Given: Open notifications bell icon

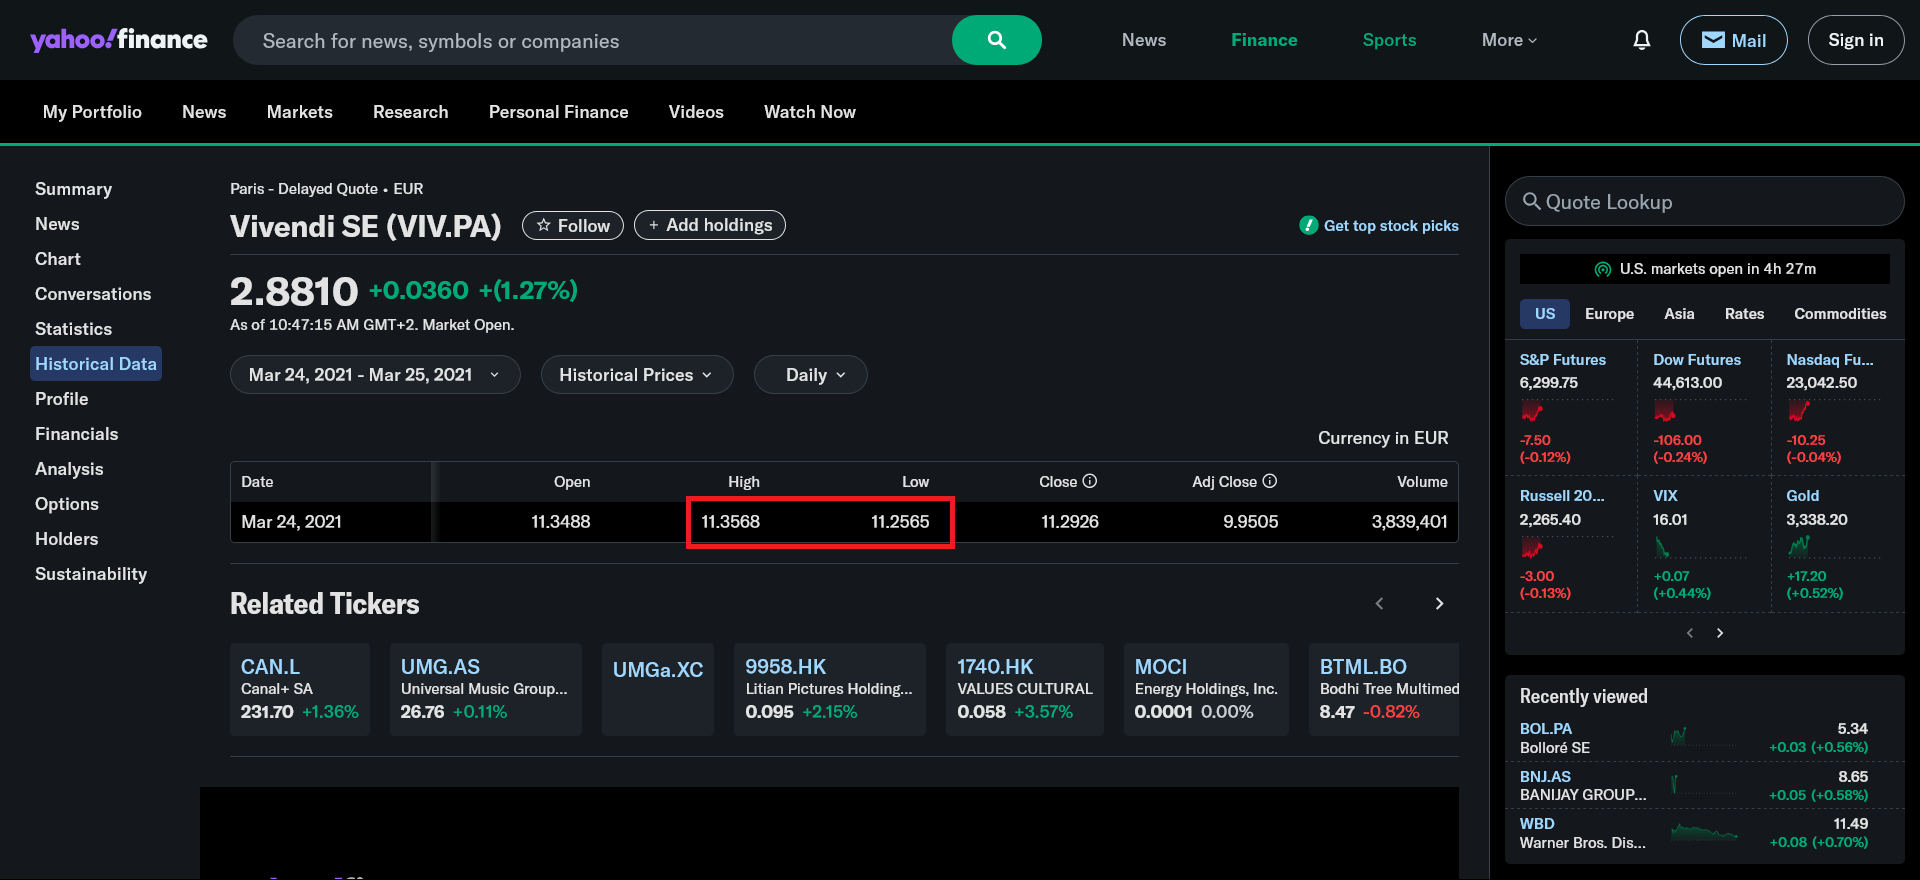Looking at the screenshot, I should point(1641,40).
